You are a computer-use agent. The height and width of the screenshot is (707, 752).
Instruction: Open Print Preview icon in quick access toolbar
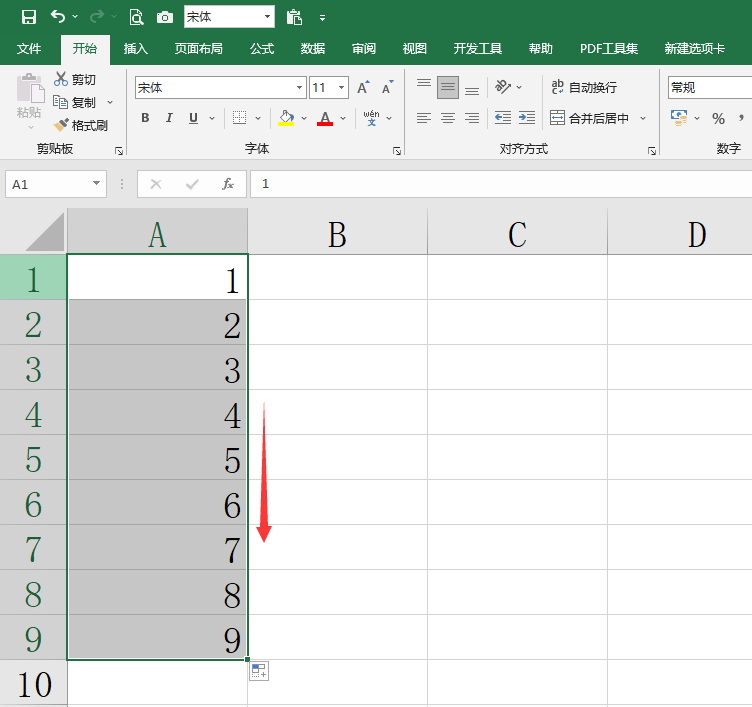137,17
